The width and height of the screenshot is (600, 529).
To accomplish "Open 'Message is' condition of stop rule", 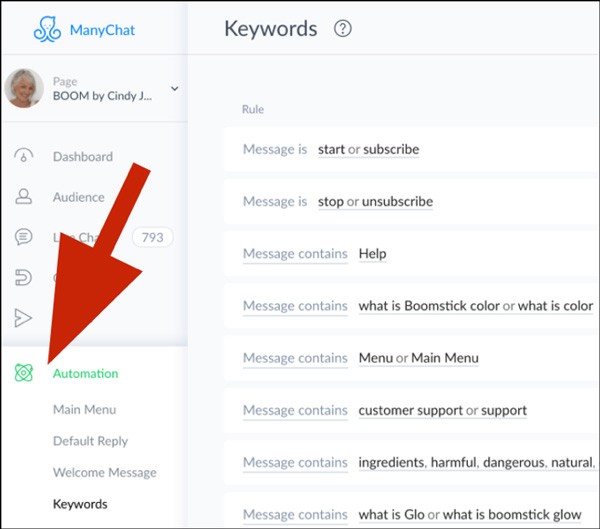I will tap(275, 201).
